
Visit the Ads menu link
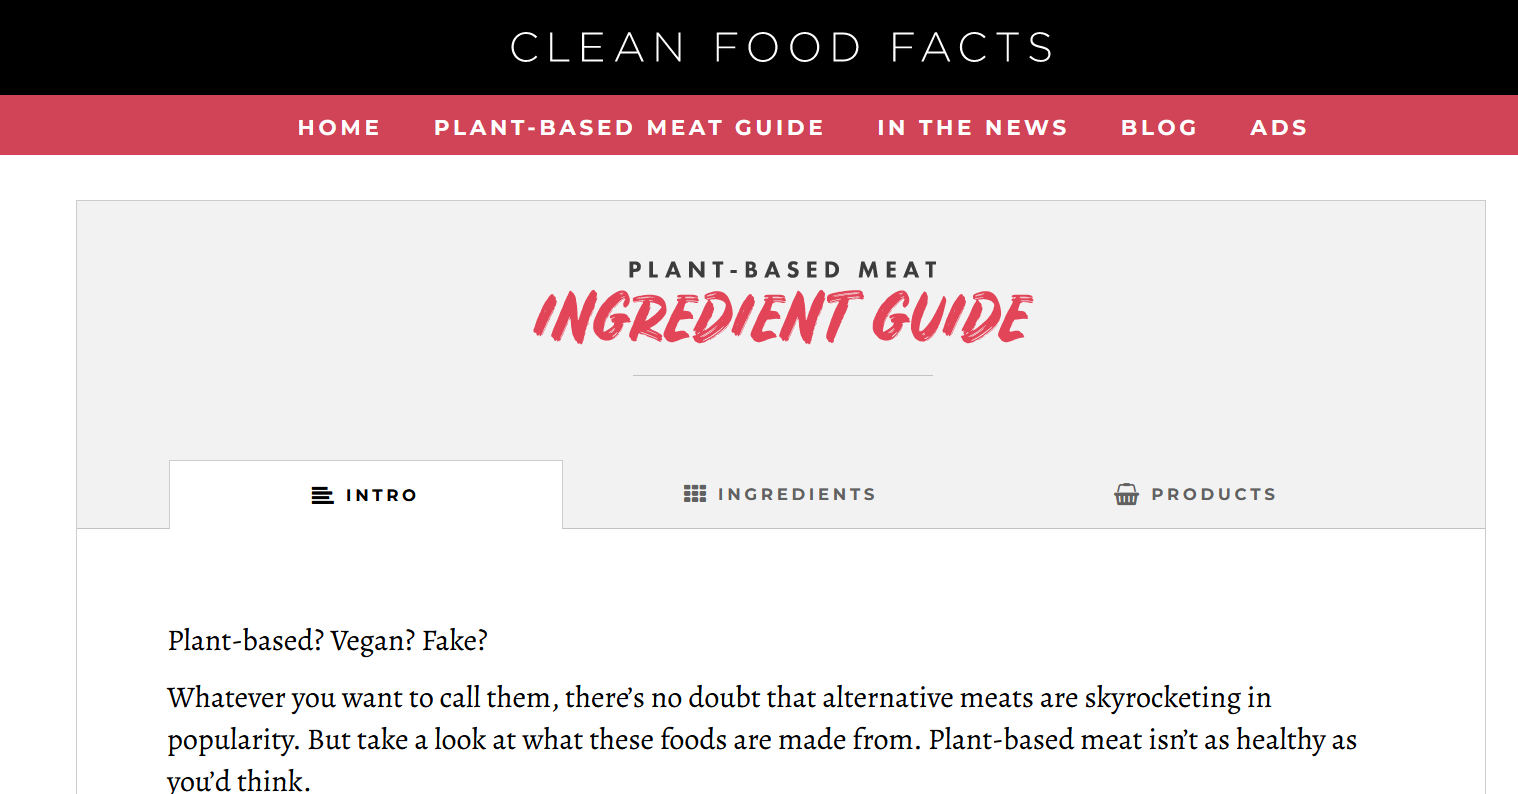tap(1279, 127)
